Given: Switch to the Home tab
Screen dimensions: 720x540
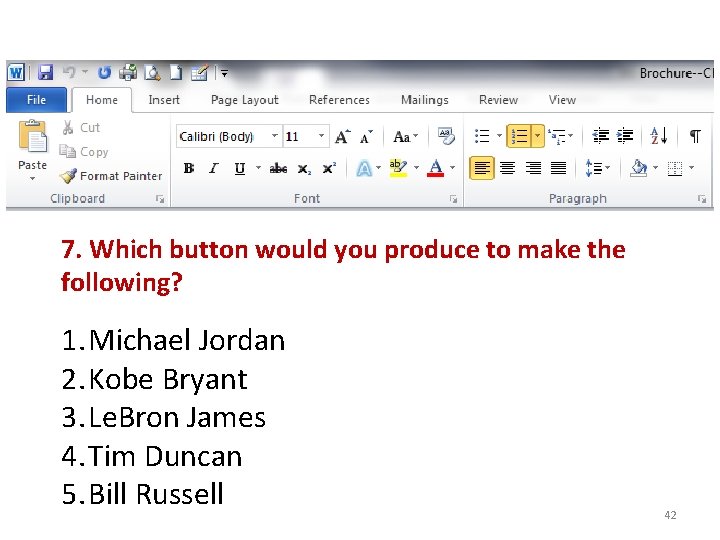Looking at the screenshot, I should pyautogui.click(x=102, y=100).
